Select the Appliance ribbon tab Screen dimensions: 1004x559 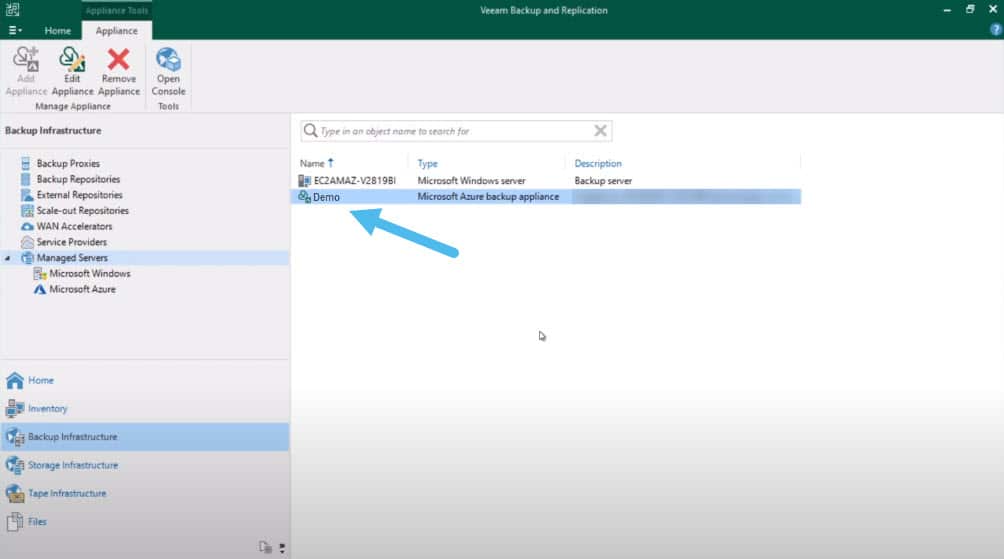(x=117, y=31)
